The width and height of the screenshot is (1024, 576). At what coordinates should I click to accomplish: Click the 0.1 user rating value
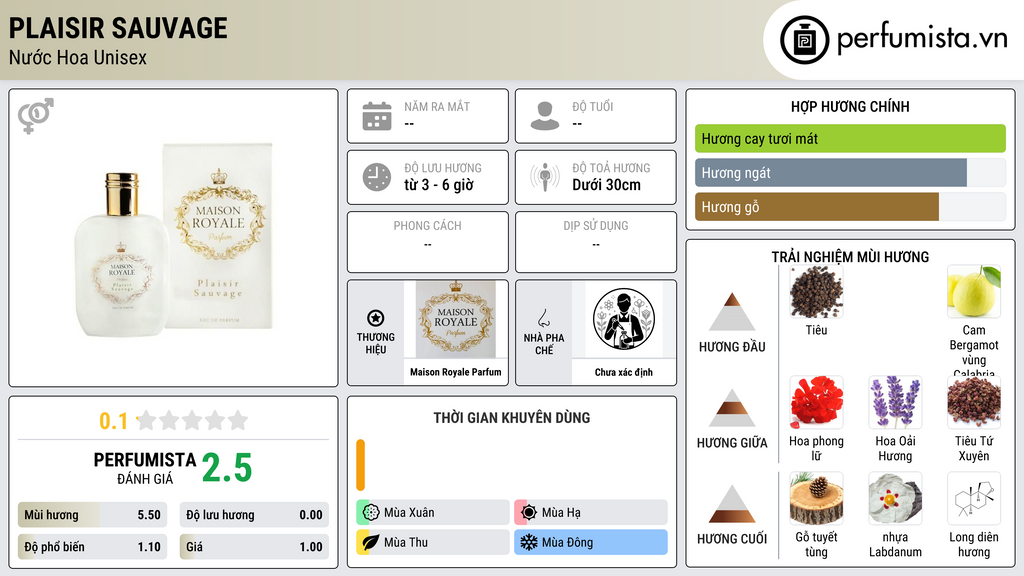coord(114,421)
